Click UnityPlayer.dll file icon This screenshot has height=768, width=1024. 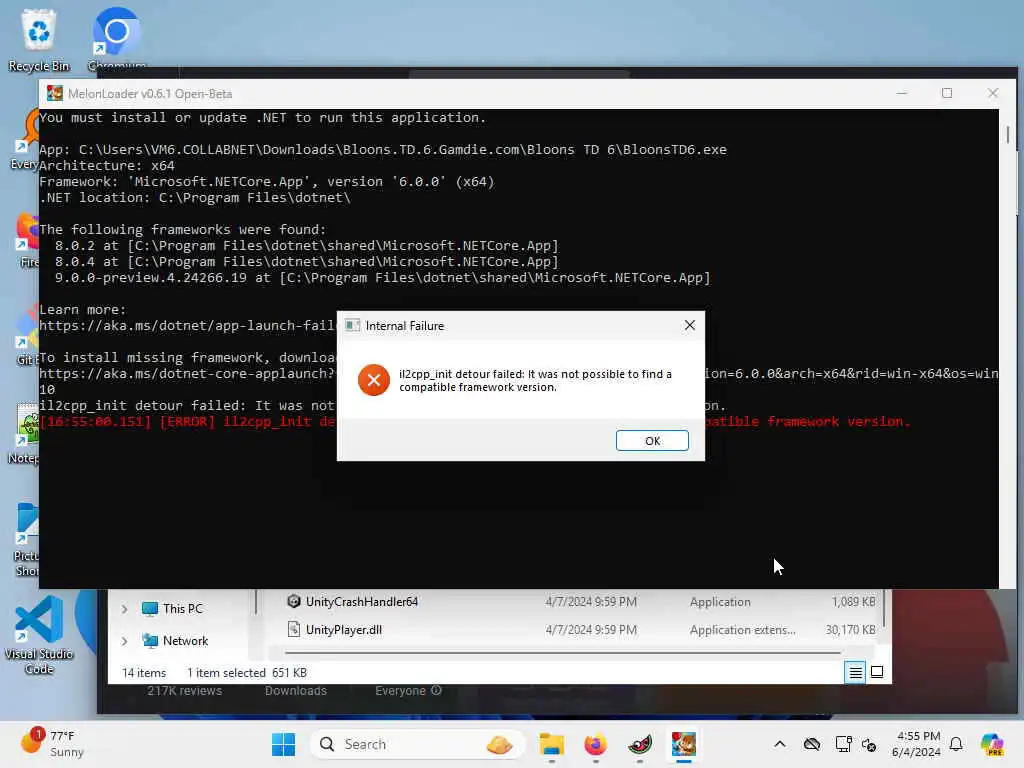pos(294,630)
